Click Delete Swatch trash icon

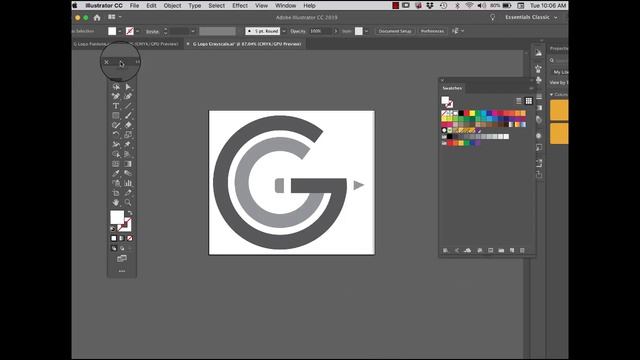pyautogui.click(x=522, y=250)
